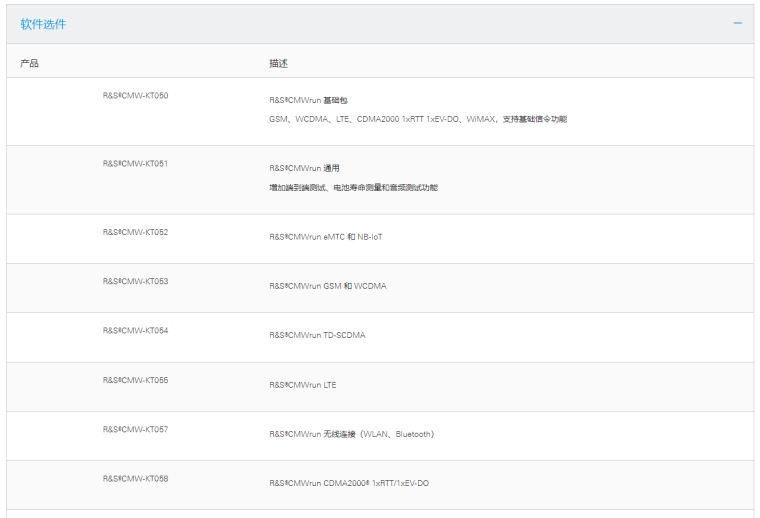Click the CMWrun TD-SCDMA description
Image resolution: width=760 pixels, height=518 pixels.
(317, 336)
